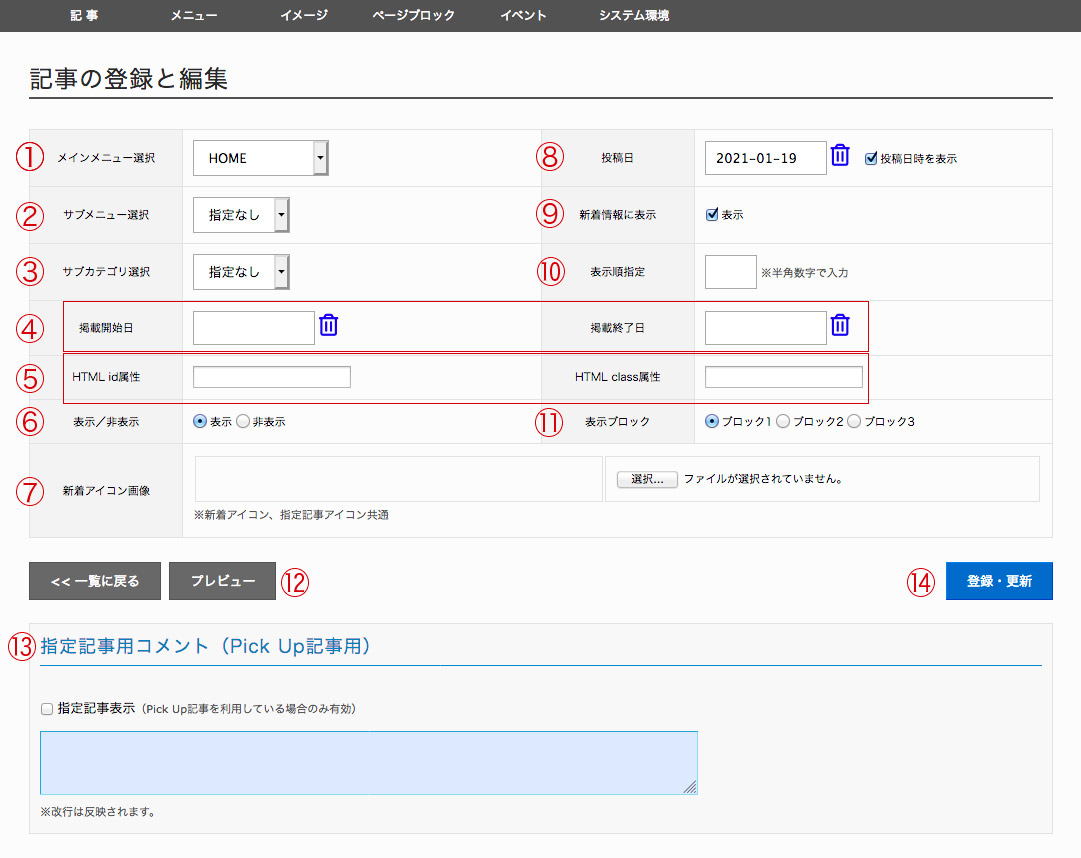Open システム環境 menu item
The height and width of the screenshot is (858, 1081).
tap(634, 15)
